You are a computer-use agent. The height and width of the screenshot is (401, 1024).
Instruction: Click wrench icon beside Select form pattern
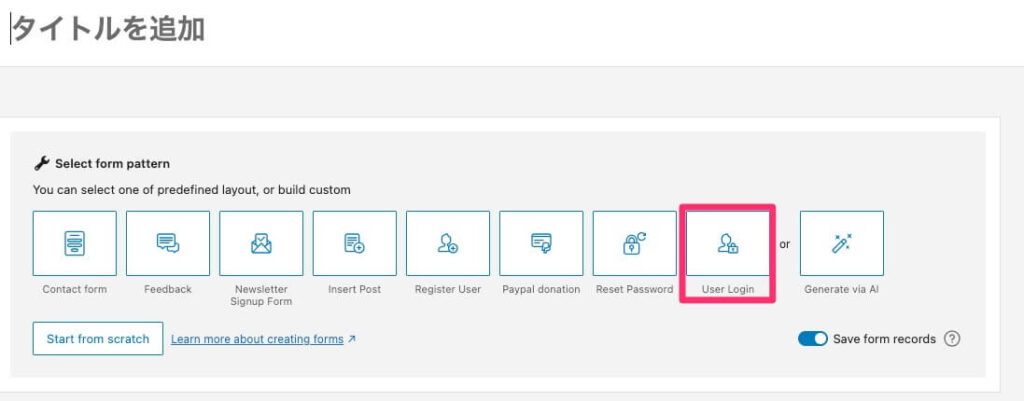point(41,163)
